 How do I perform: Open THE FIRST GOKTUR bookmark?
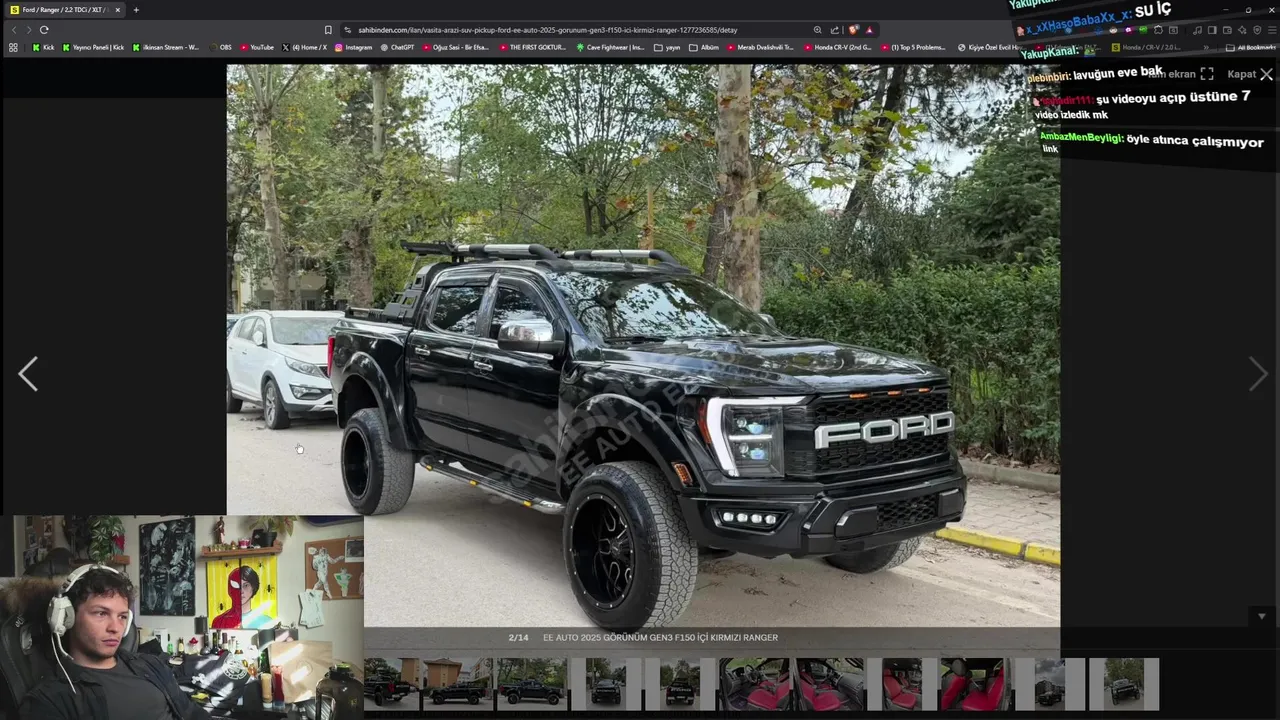click(533, 47)
